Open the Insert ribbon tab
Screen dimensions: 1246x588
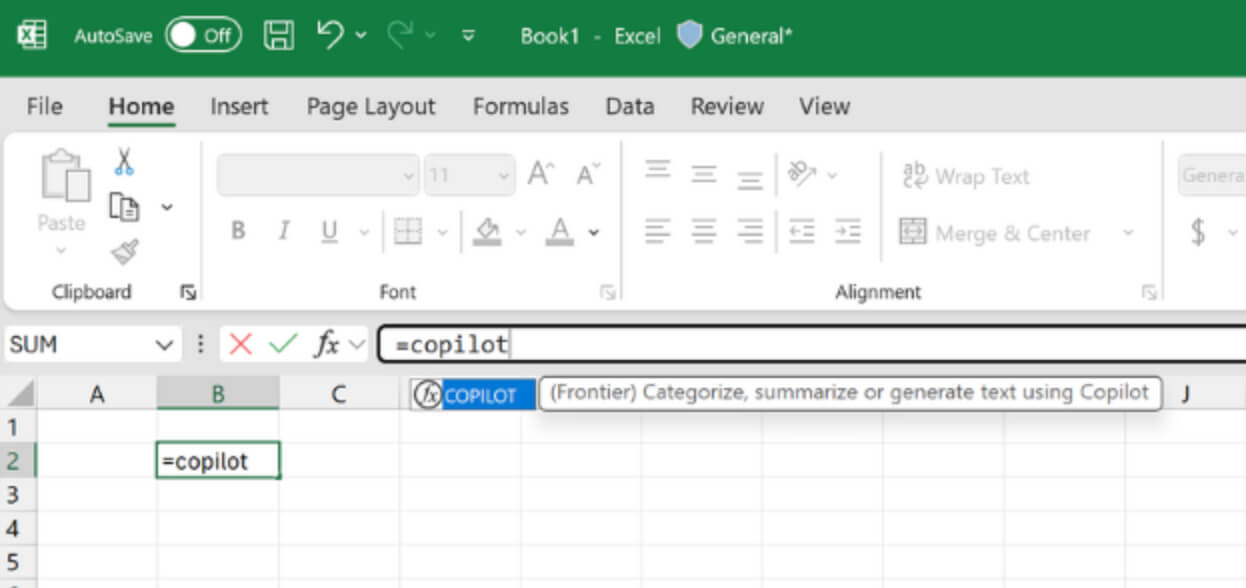239,107
